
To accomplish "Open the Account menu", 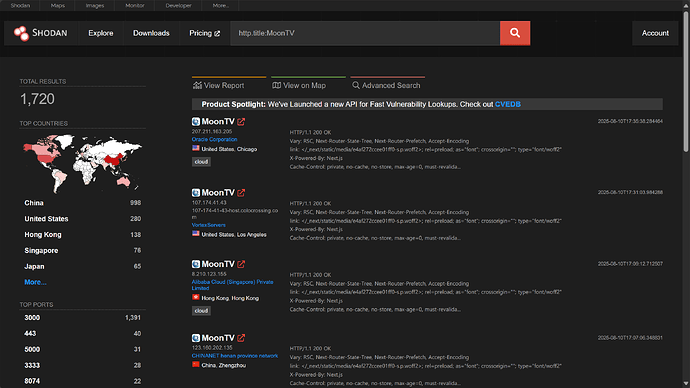I will (x=655, y=33).
